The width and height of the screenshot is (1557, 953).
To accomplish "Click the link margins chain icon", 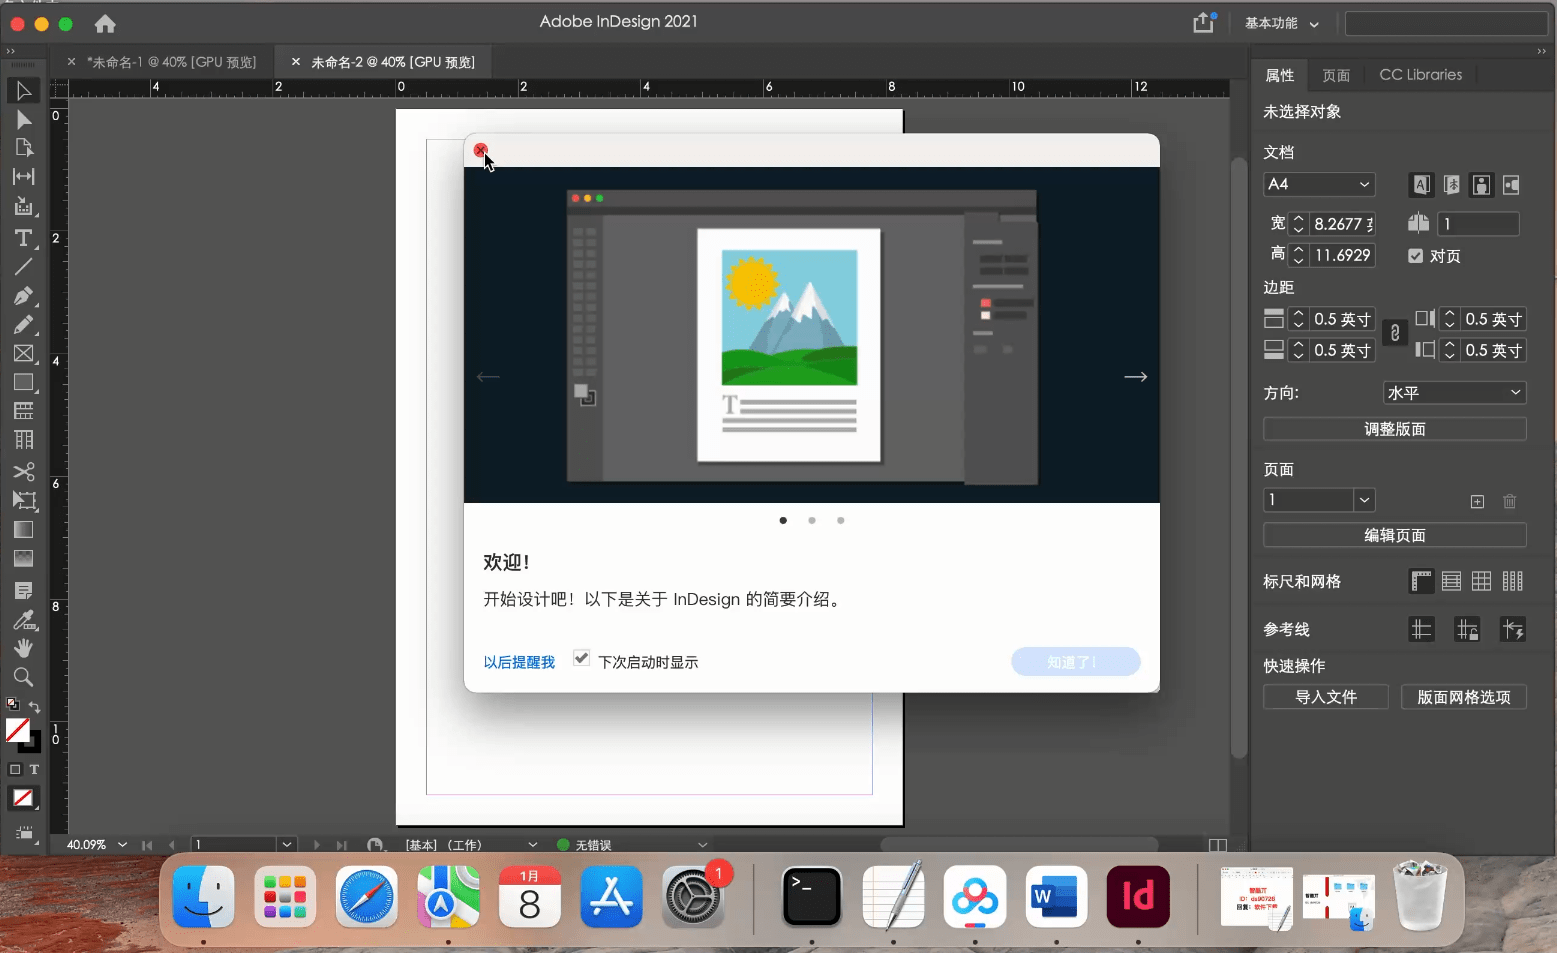I will click(x=1395, y=334).
